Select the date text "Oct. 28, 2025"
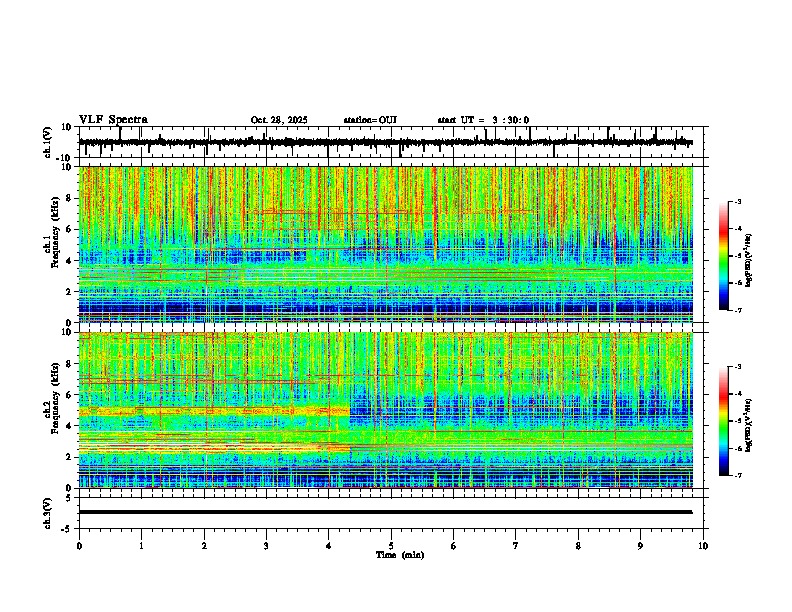The width and height of the screenshot is (792, 612). (279, 120)
